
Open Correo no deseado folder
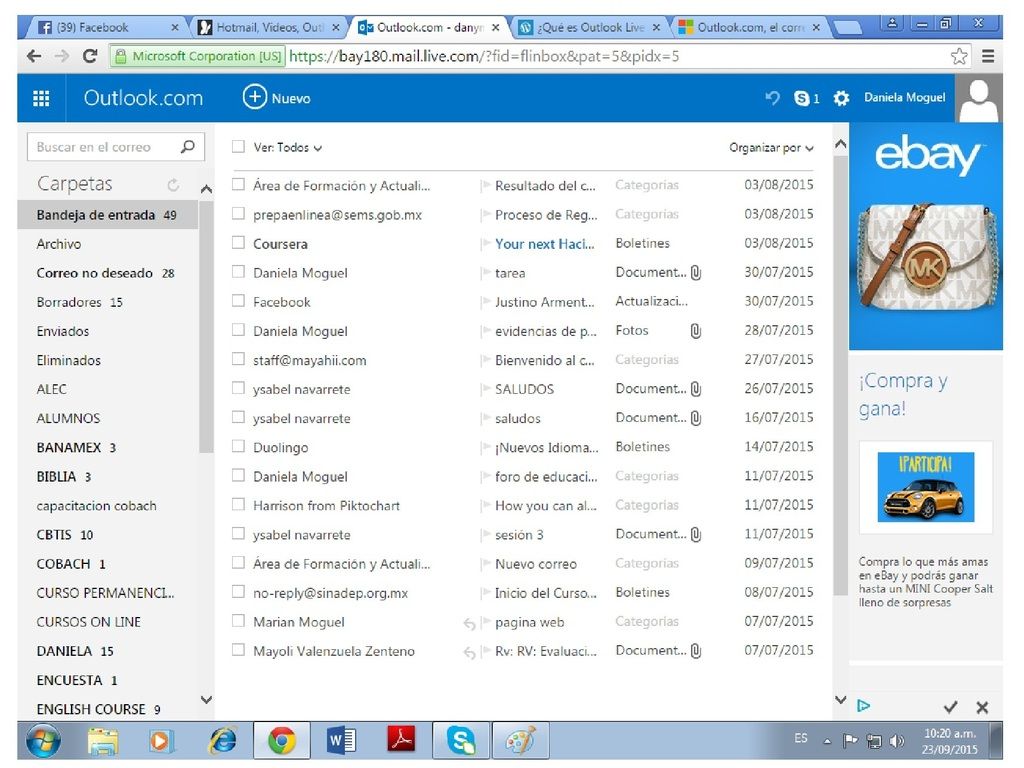108,273
